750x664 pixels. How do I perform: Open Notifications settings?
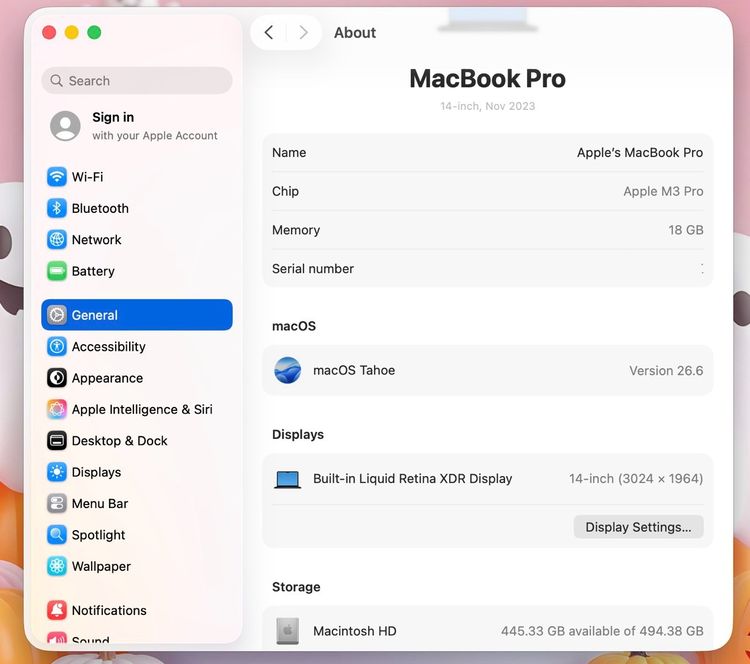point(137,610)
